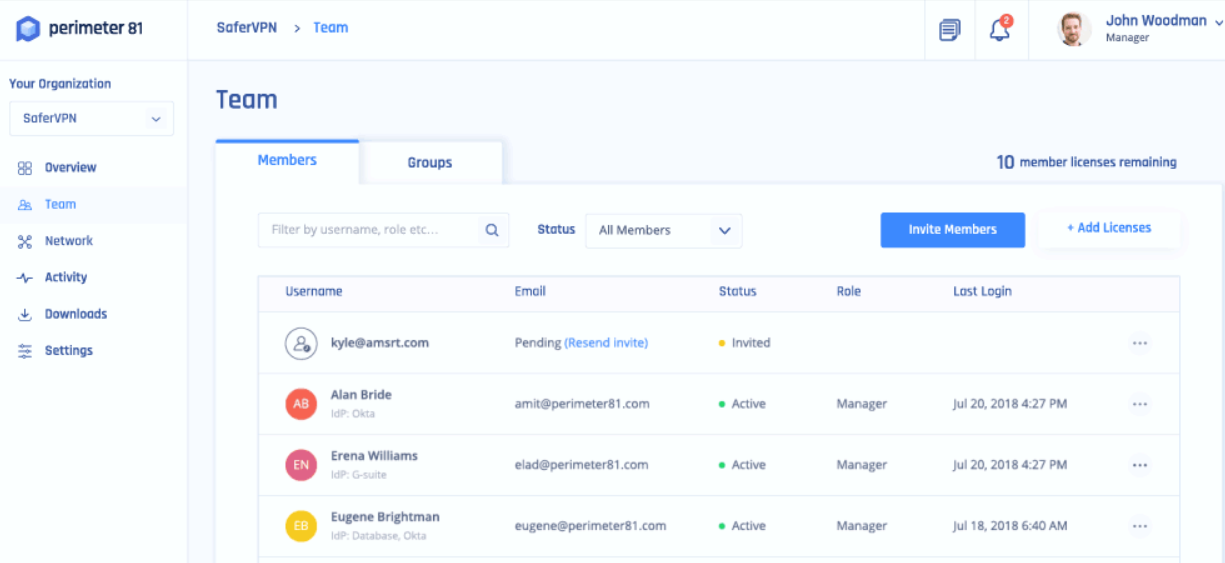Expand the John Woodman account menu arrow
Image resolution: width=1225 pixels, height=563 pixels.
1217,22
